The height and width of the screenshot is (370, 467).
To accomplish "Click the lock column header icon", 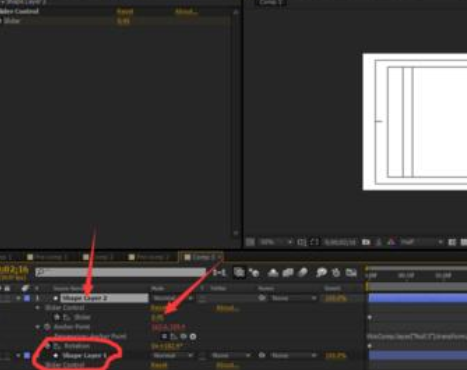I will 7,288.
